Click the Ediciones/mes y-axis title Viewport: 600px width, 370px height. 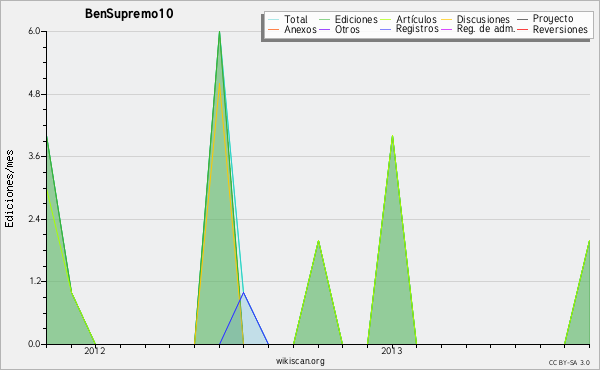coord(9,189)
